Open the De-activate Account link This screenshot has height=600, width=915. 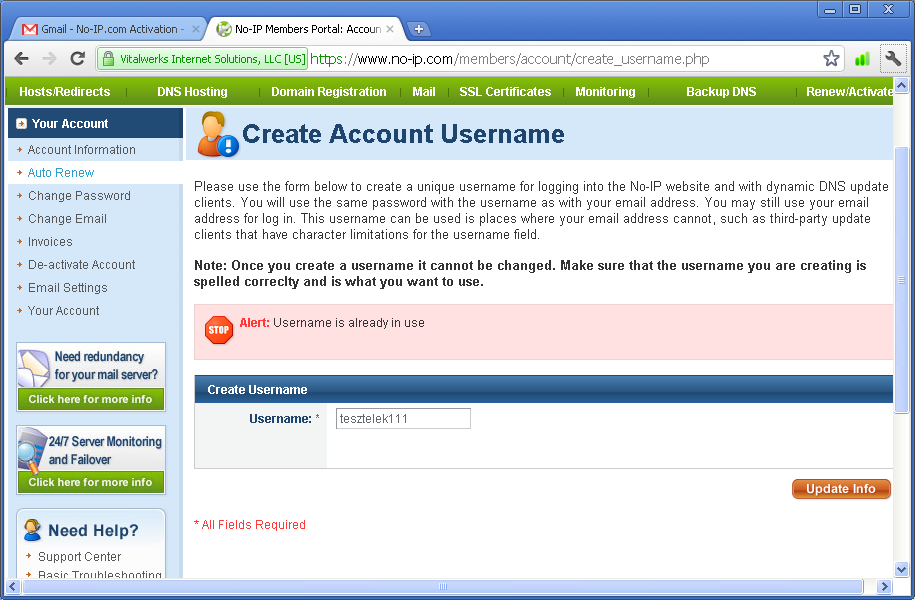click(x=82, y=265)
